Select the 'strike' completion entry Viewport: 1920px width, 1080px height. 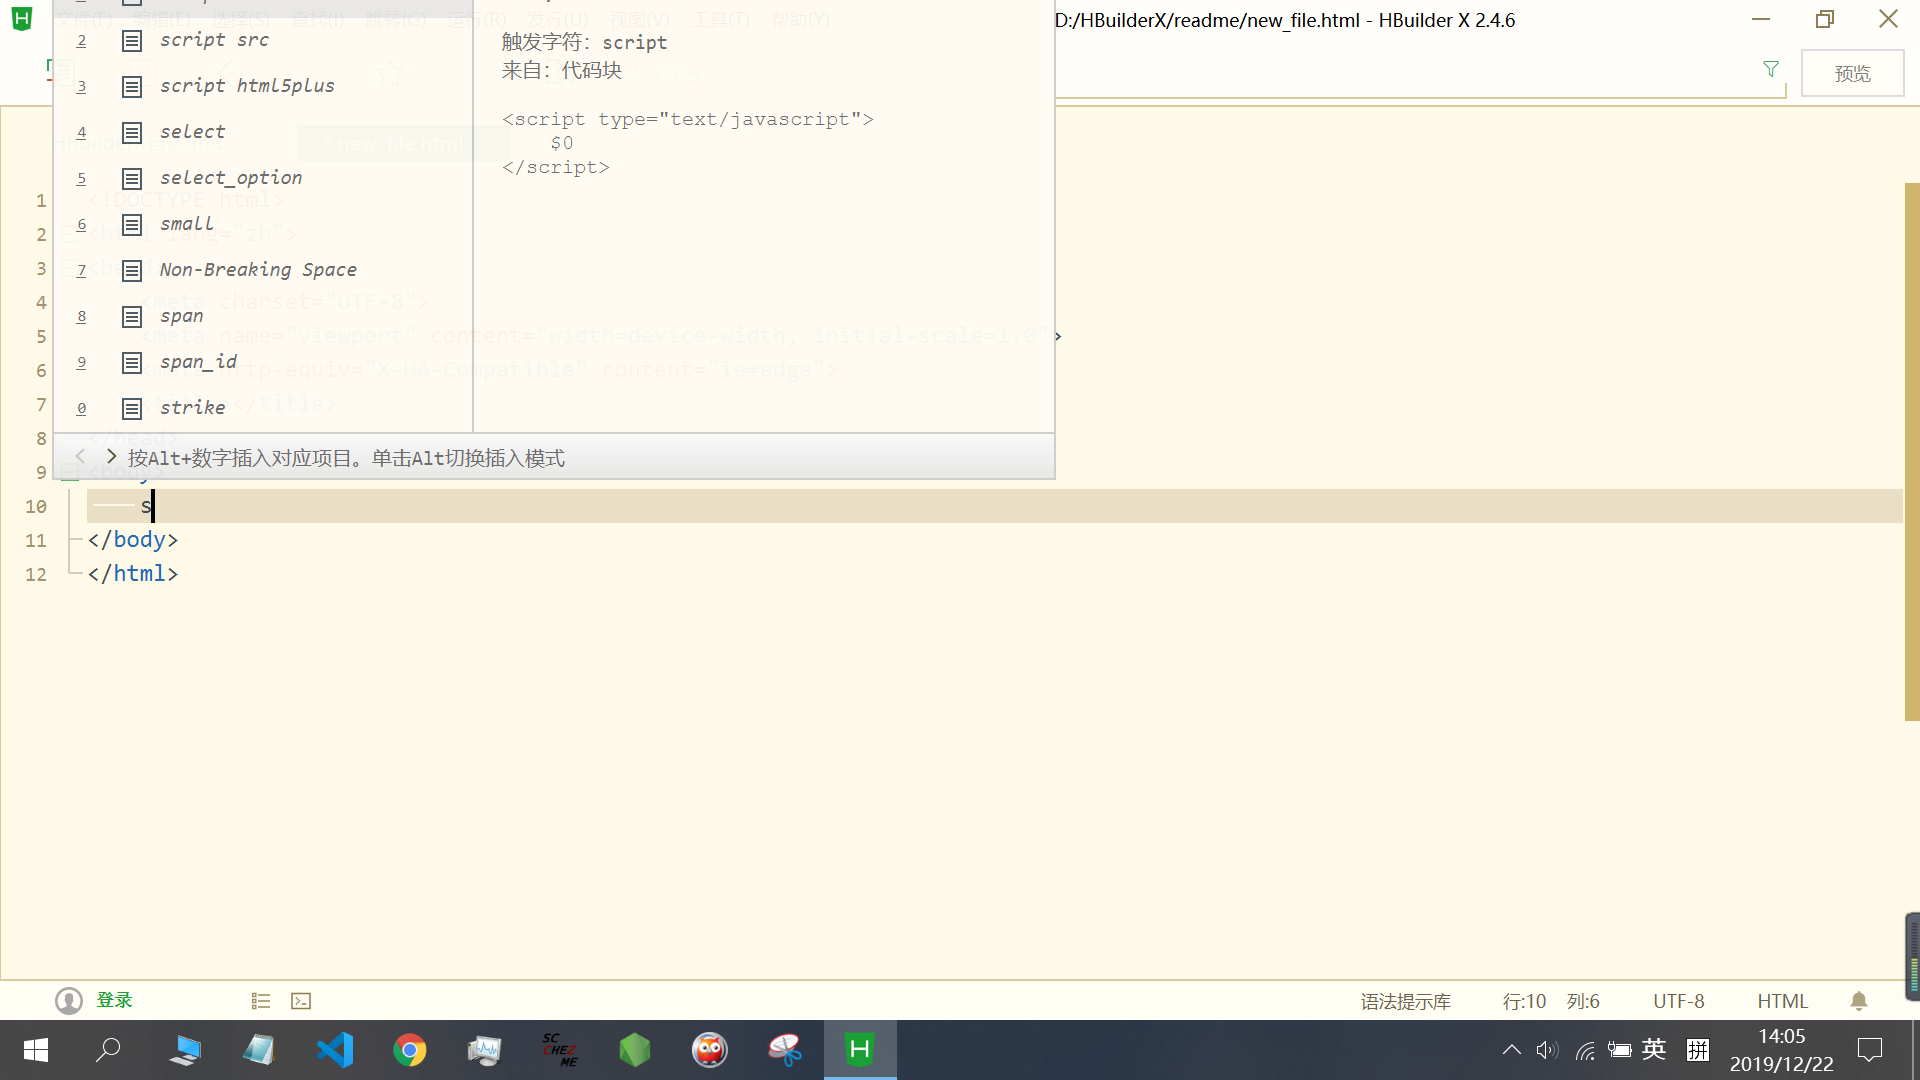[x=263, y=408]
